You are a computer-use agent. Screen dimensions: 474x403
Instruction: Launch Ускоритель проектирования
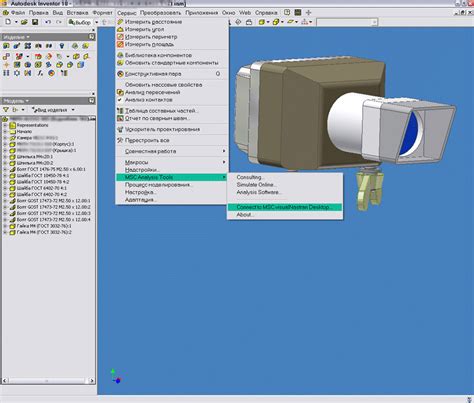(172, 129)
